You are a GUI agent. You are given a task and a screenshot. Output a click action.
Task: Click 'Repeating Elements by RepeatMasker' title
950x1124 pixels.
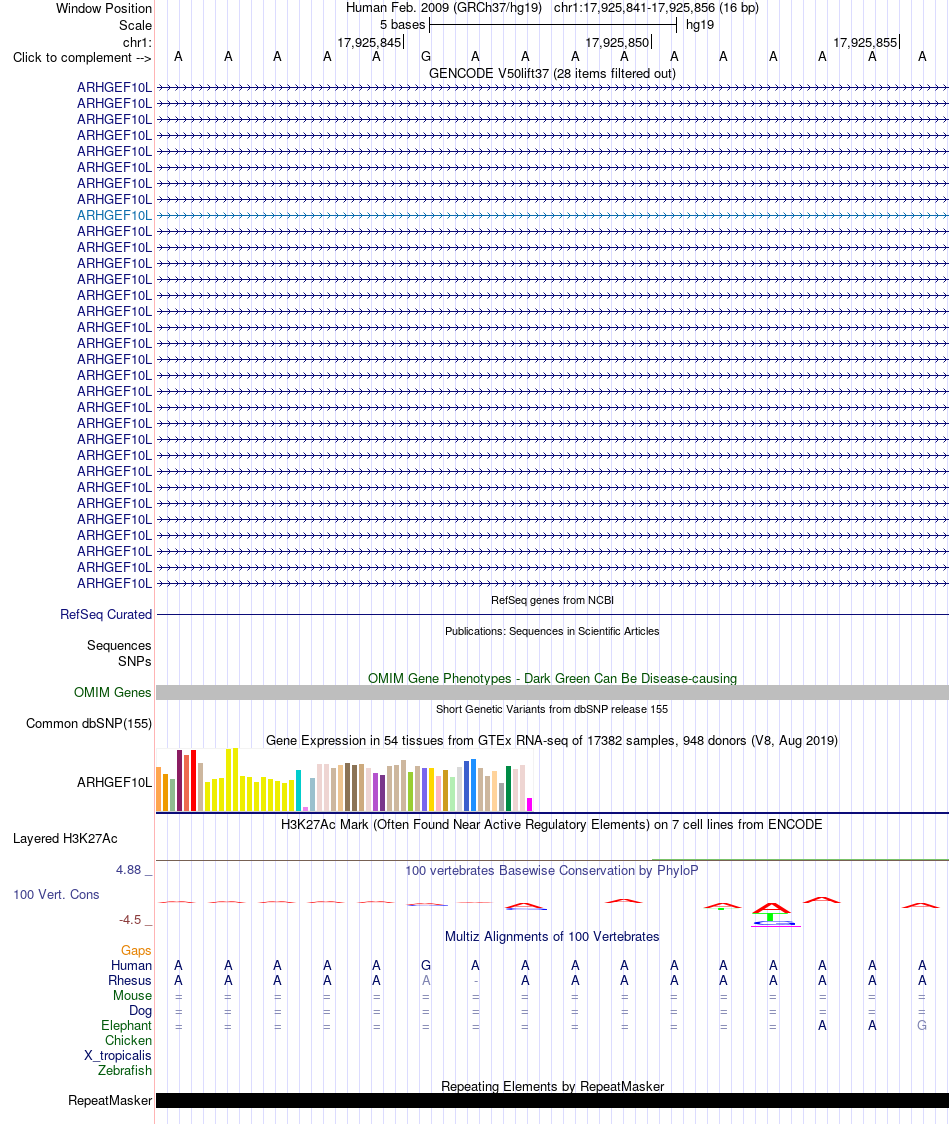point(552,1086)
